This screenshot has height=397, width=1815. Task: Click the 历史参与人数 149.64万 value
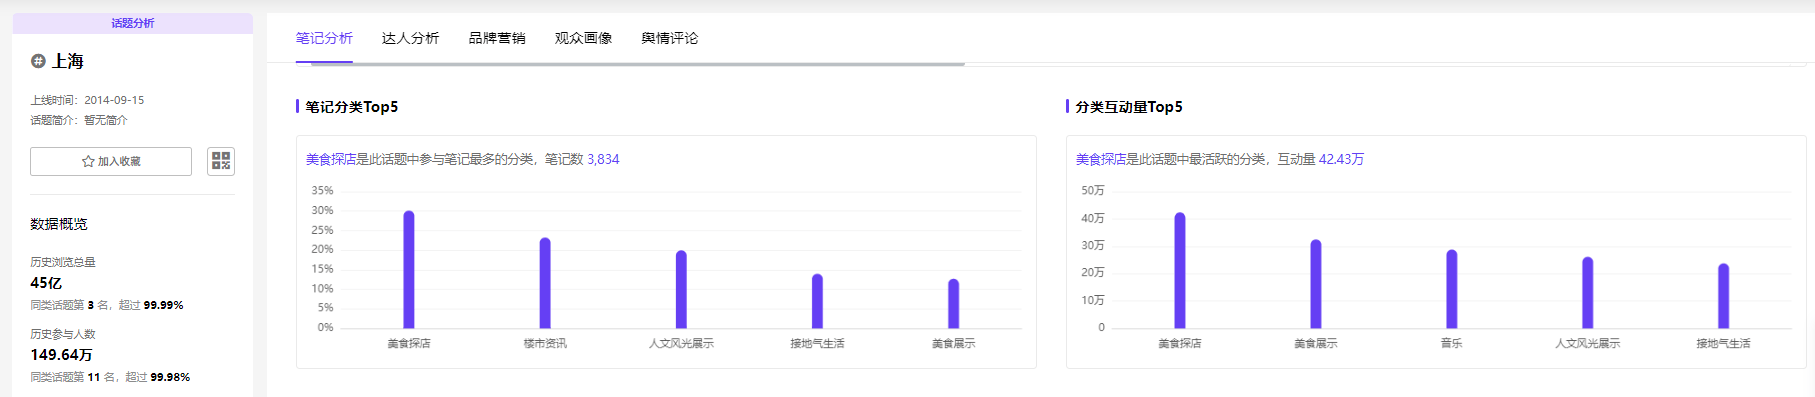coord(61,355)
